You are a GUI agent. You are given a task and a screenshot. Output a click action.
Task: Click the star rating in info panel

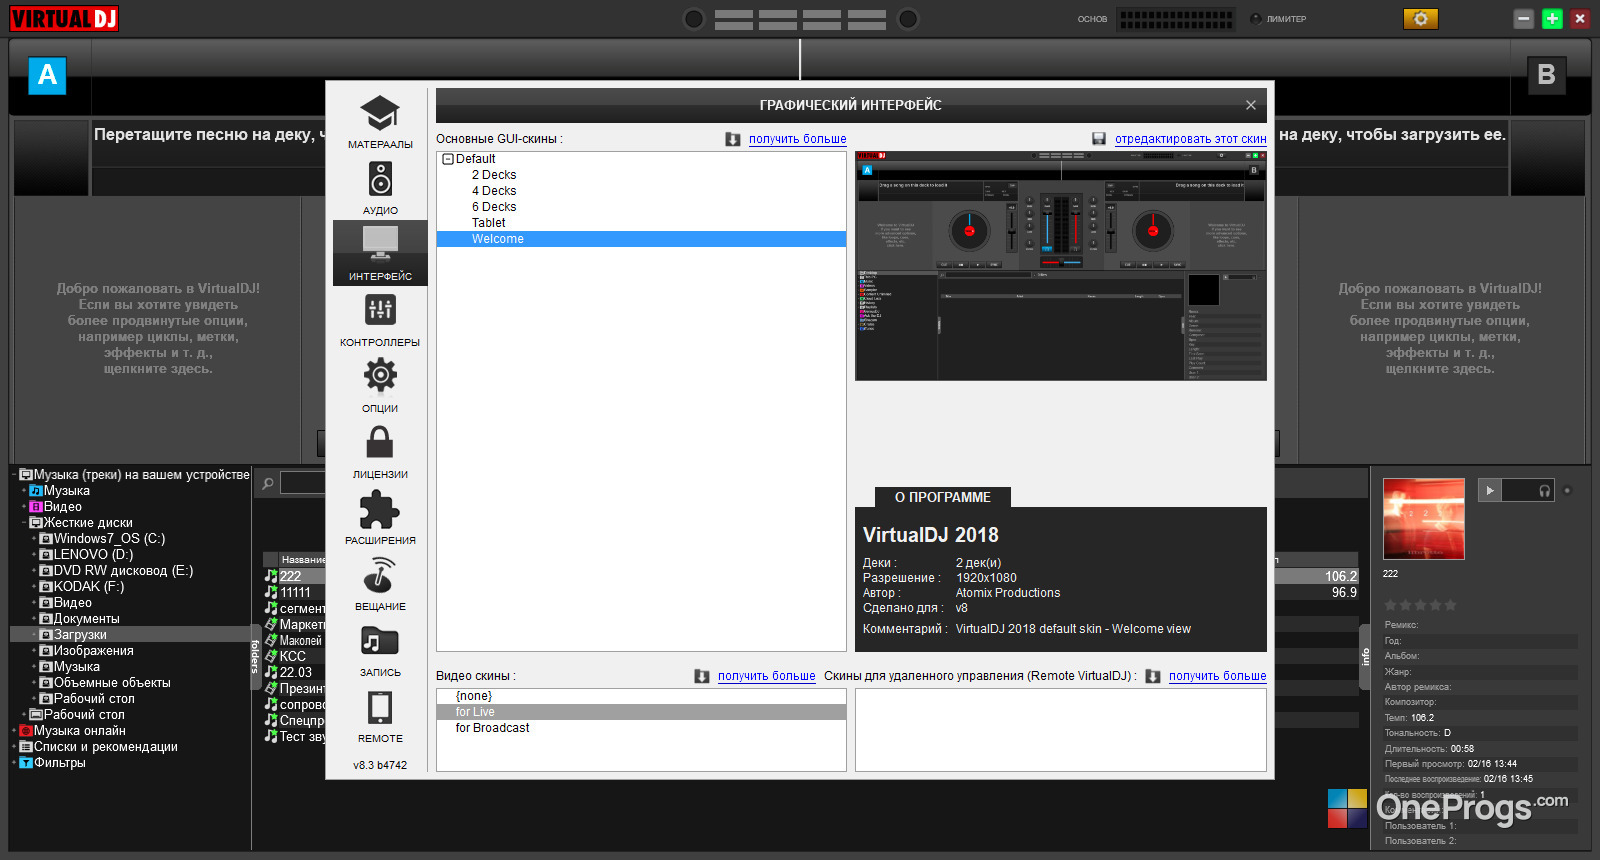click(1420, 605)
